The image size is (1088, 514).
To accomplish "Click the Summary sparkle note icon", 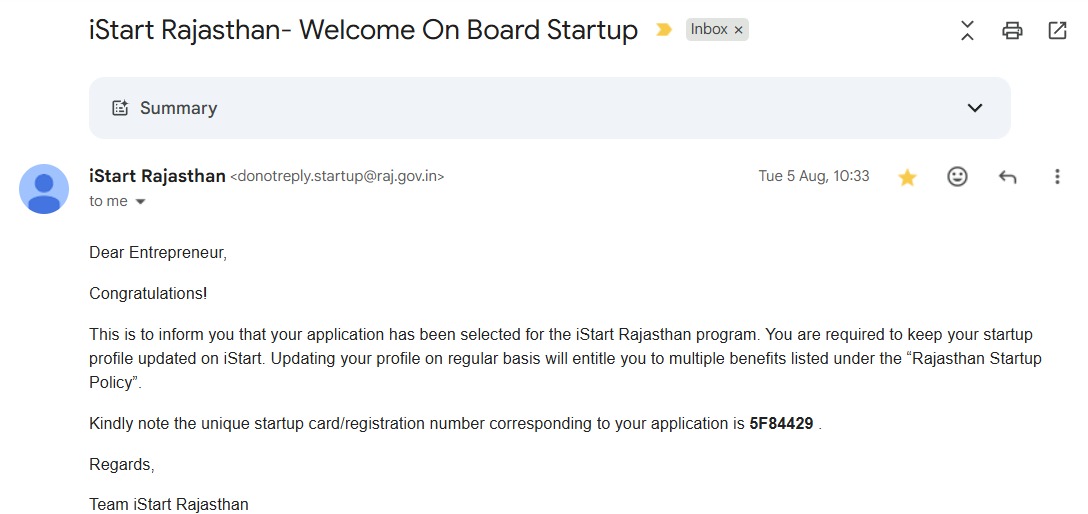I will (120, 108).
